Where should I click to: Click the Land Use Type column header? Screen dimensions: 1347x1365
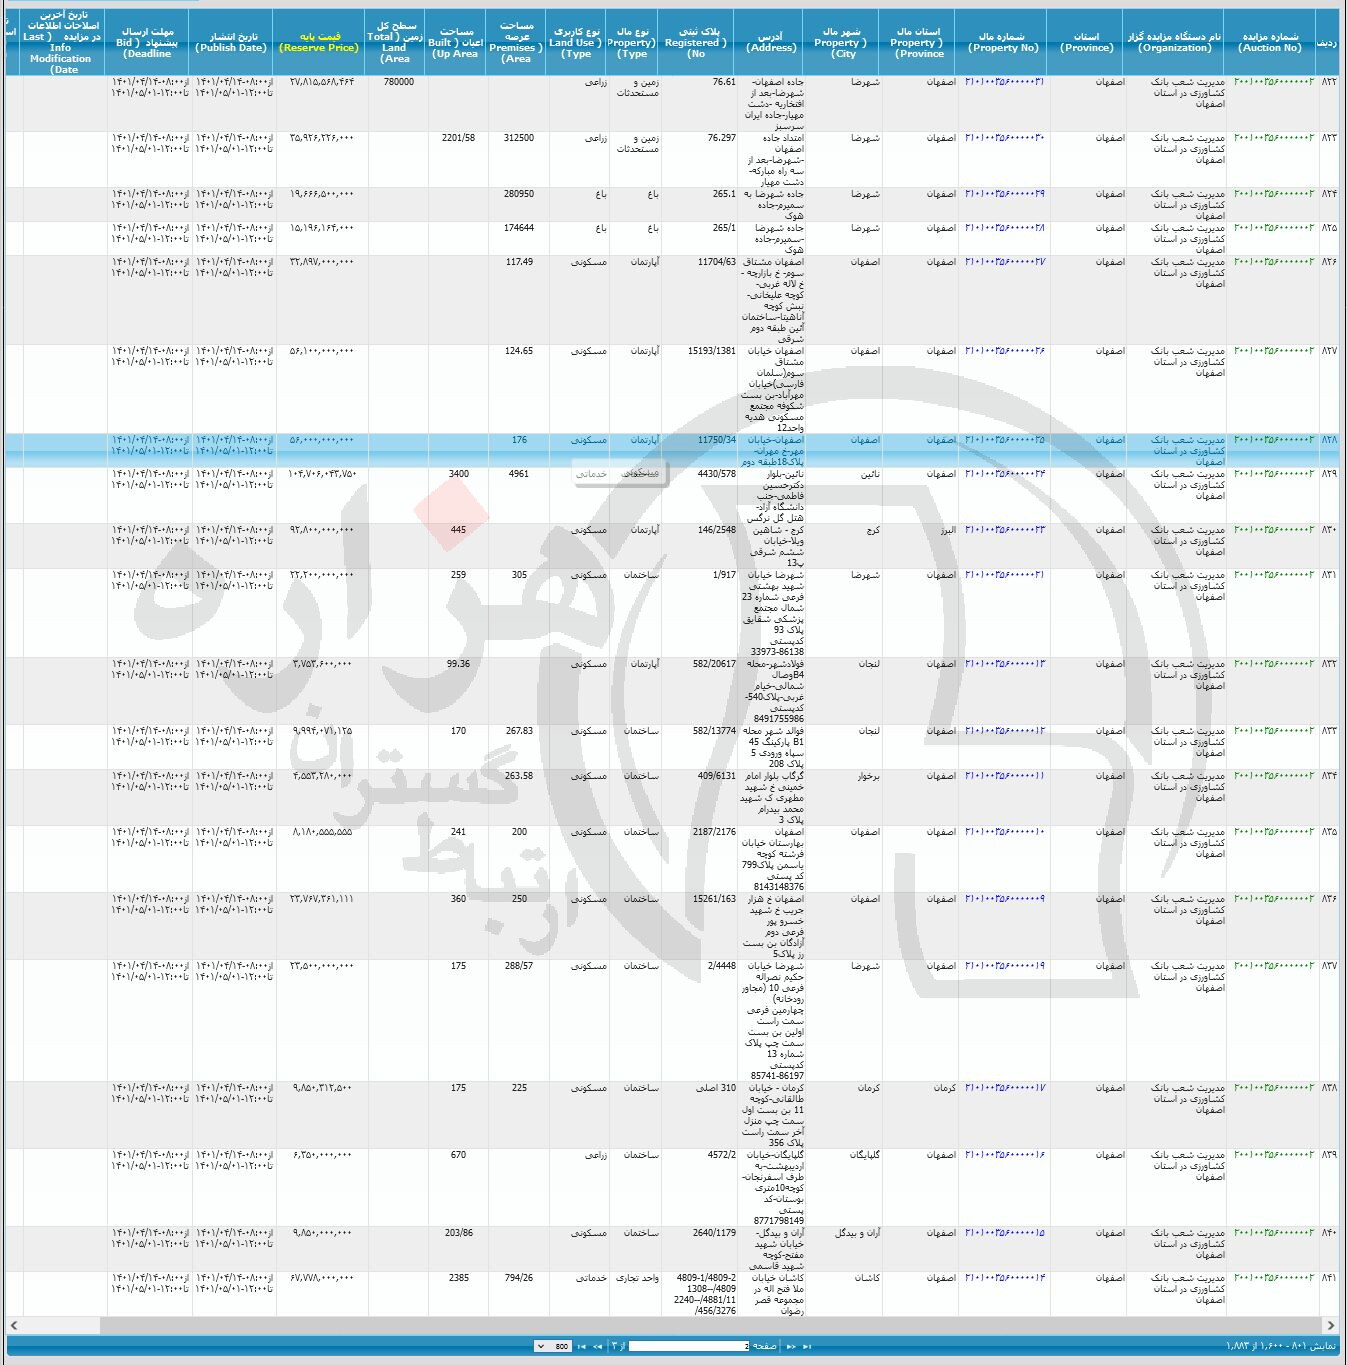pos(576,42)
